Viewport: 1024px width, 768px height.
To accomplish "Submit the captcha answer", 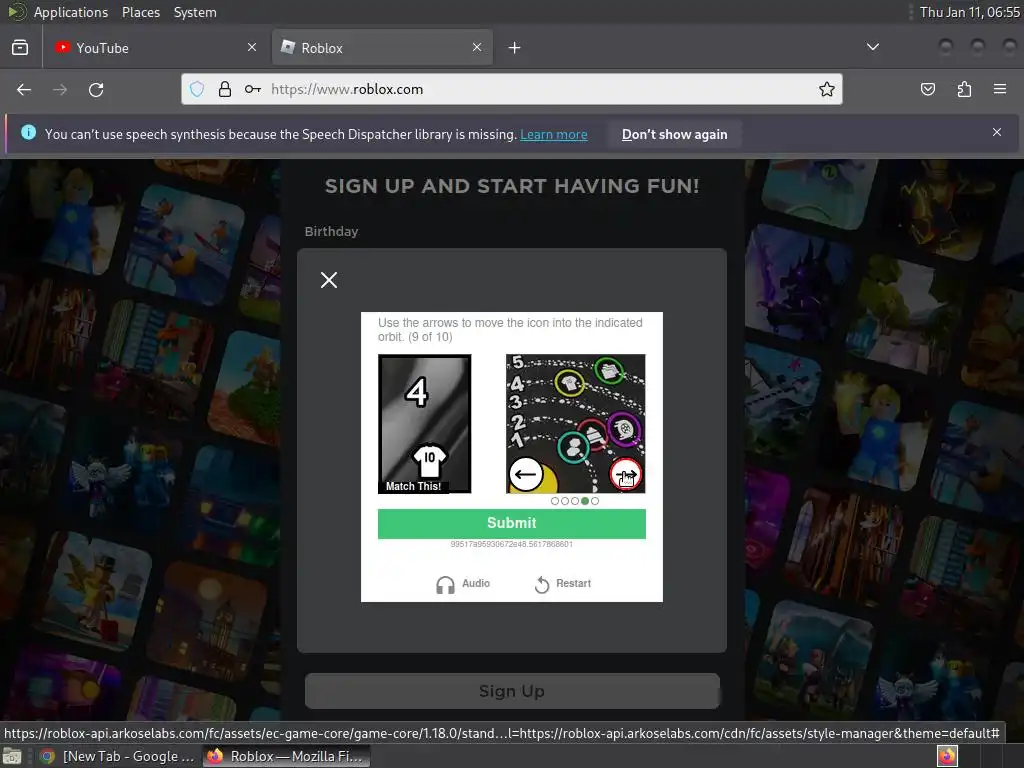I will tap(511, 523).
